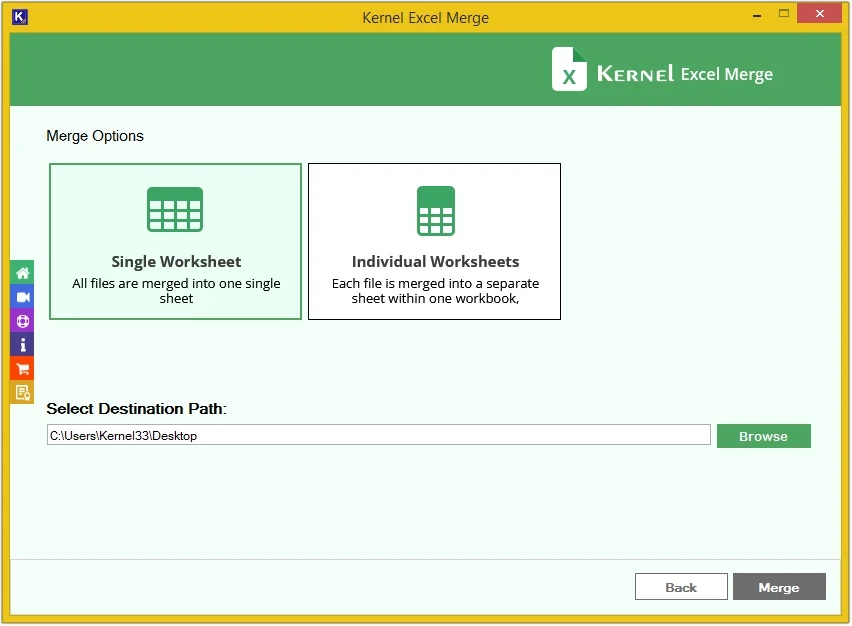Click the Single Worksheet grid icon

click(175, 209)
